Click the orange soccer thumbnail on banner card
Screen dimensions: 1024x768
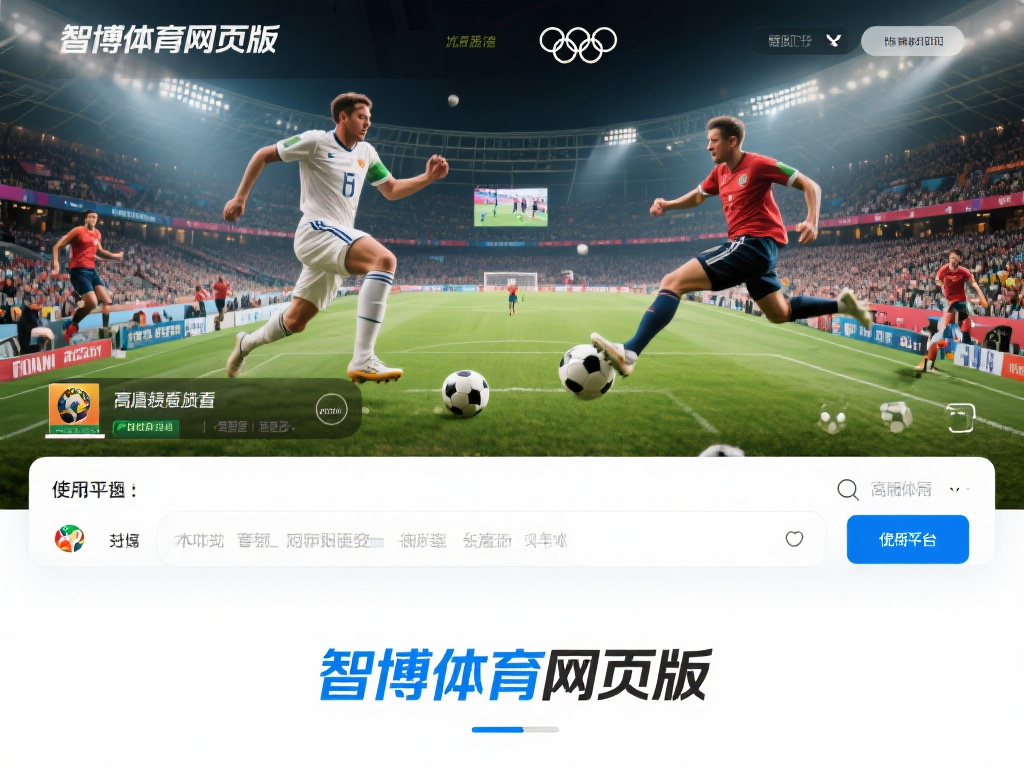click(74, 409)
